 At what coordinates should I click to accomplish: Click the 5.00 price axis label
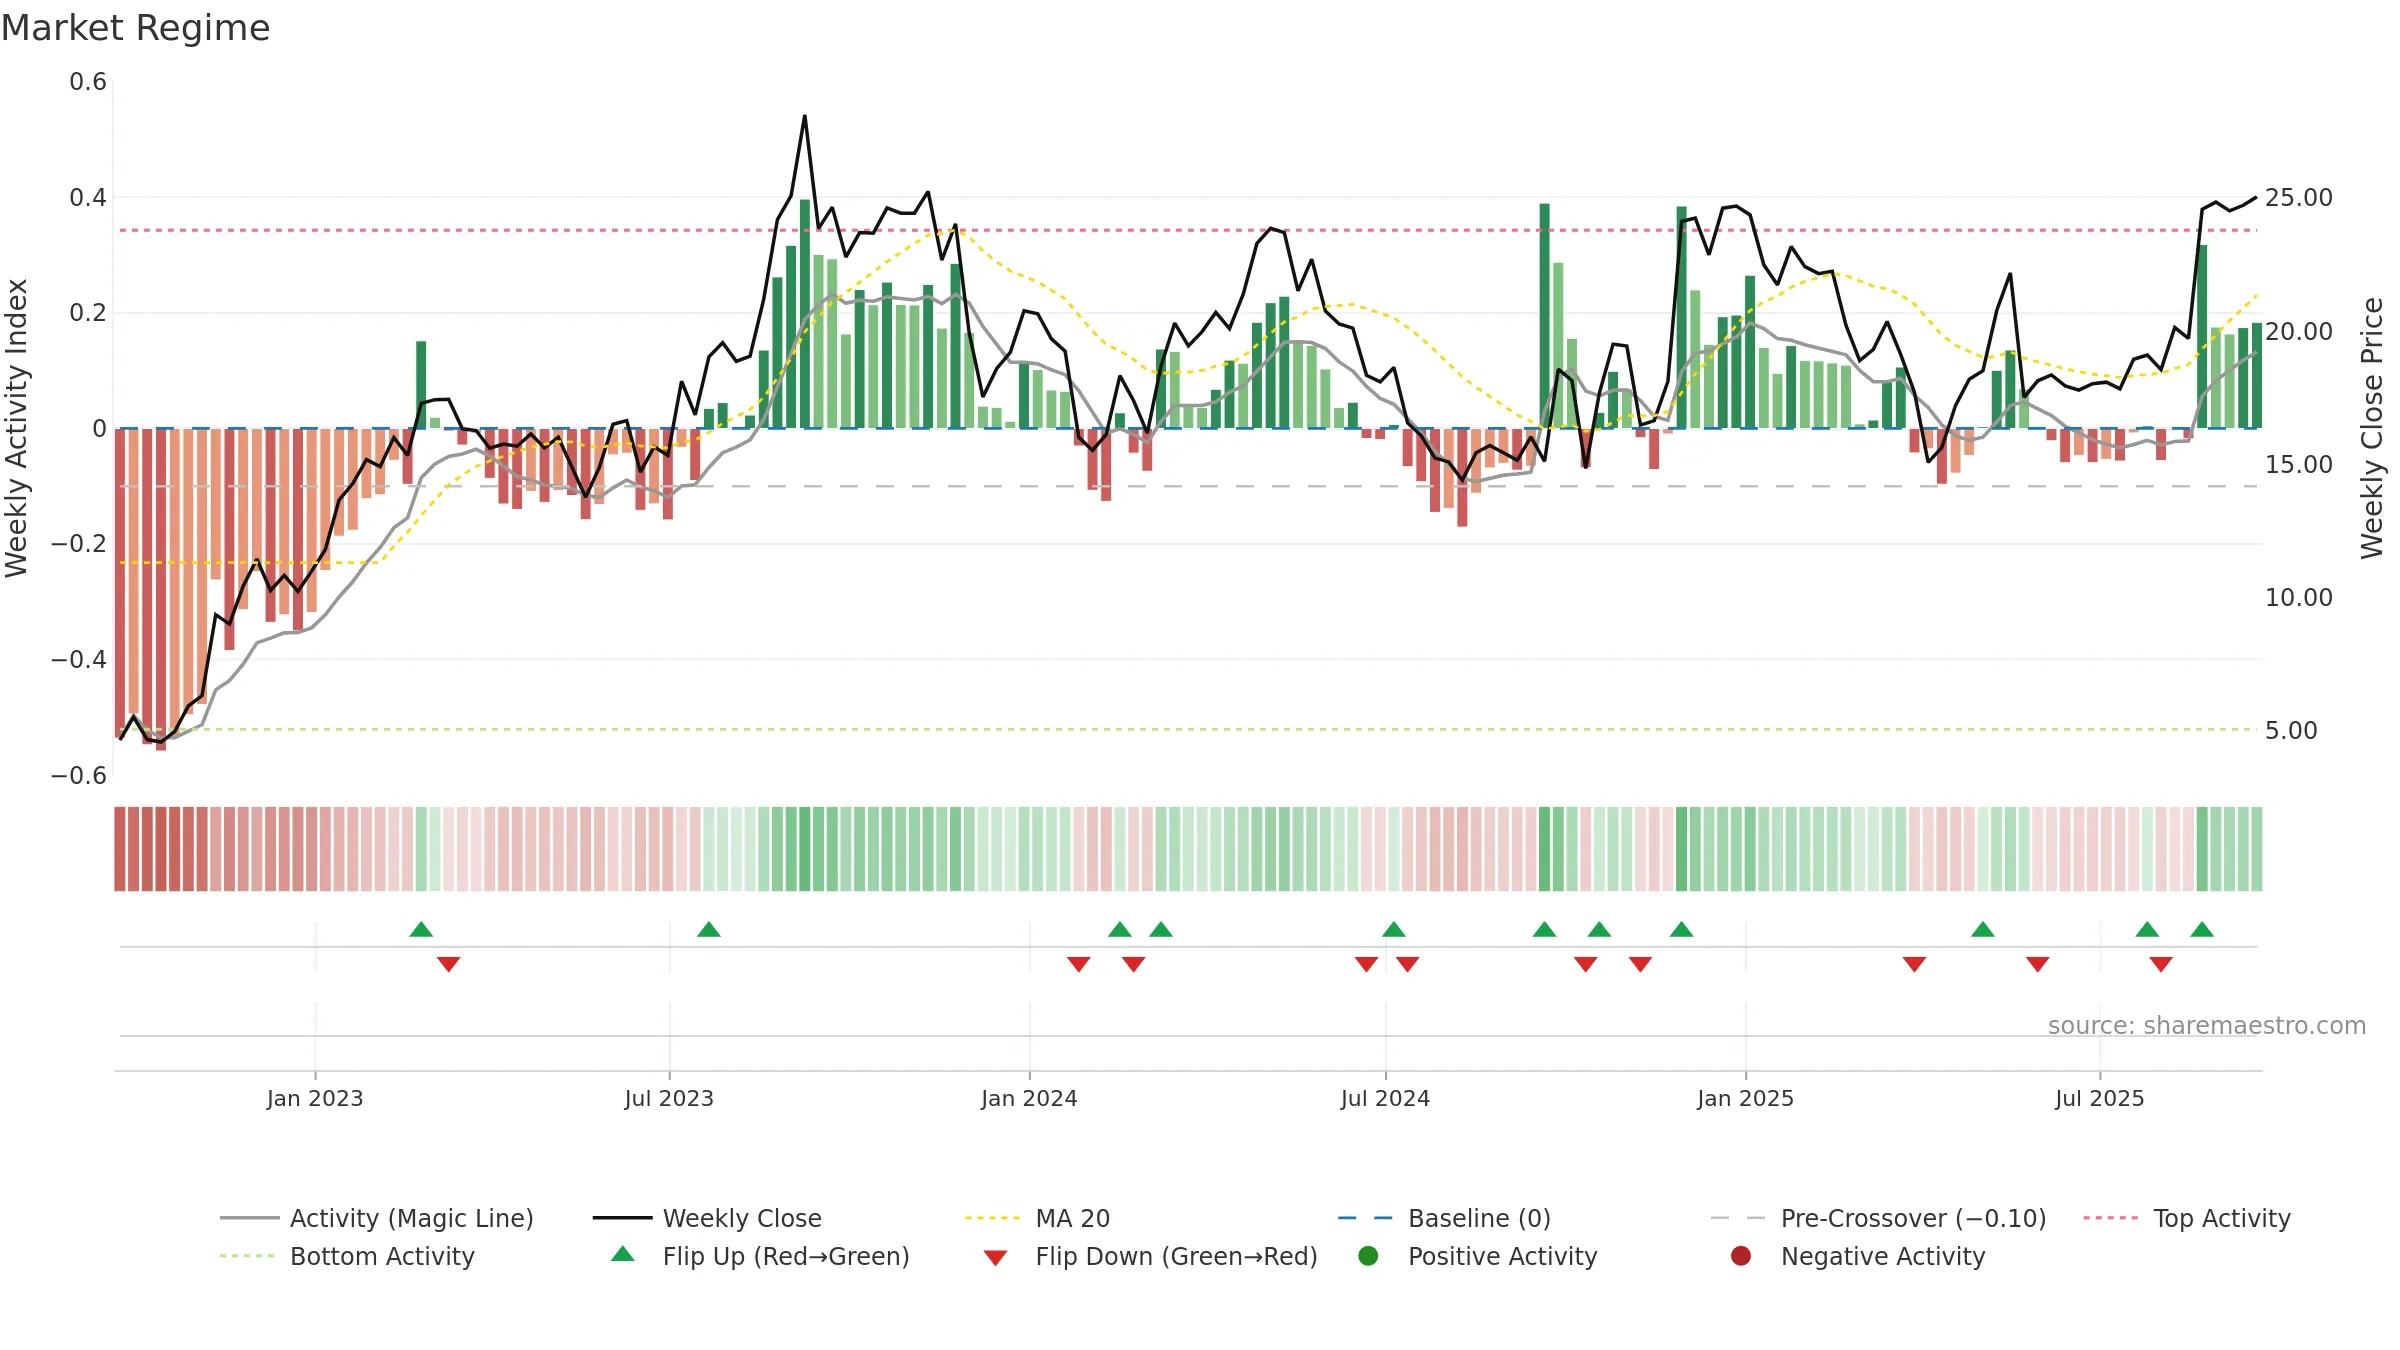[x=2291, y=731]
